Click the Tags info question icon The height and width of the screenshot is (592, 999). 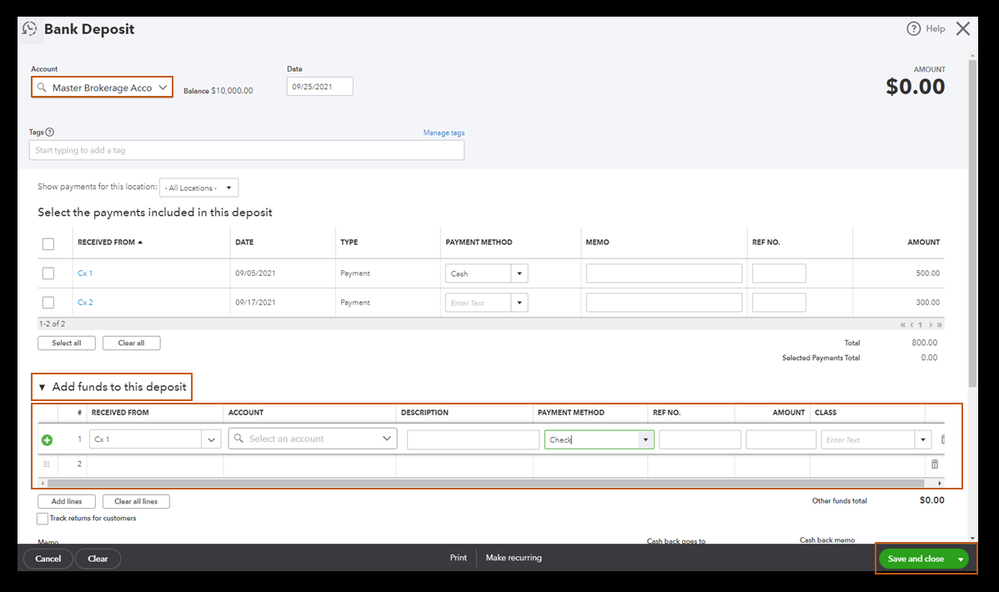50,132
